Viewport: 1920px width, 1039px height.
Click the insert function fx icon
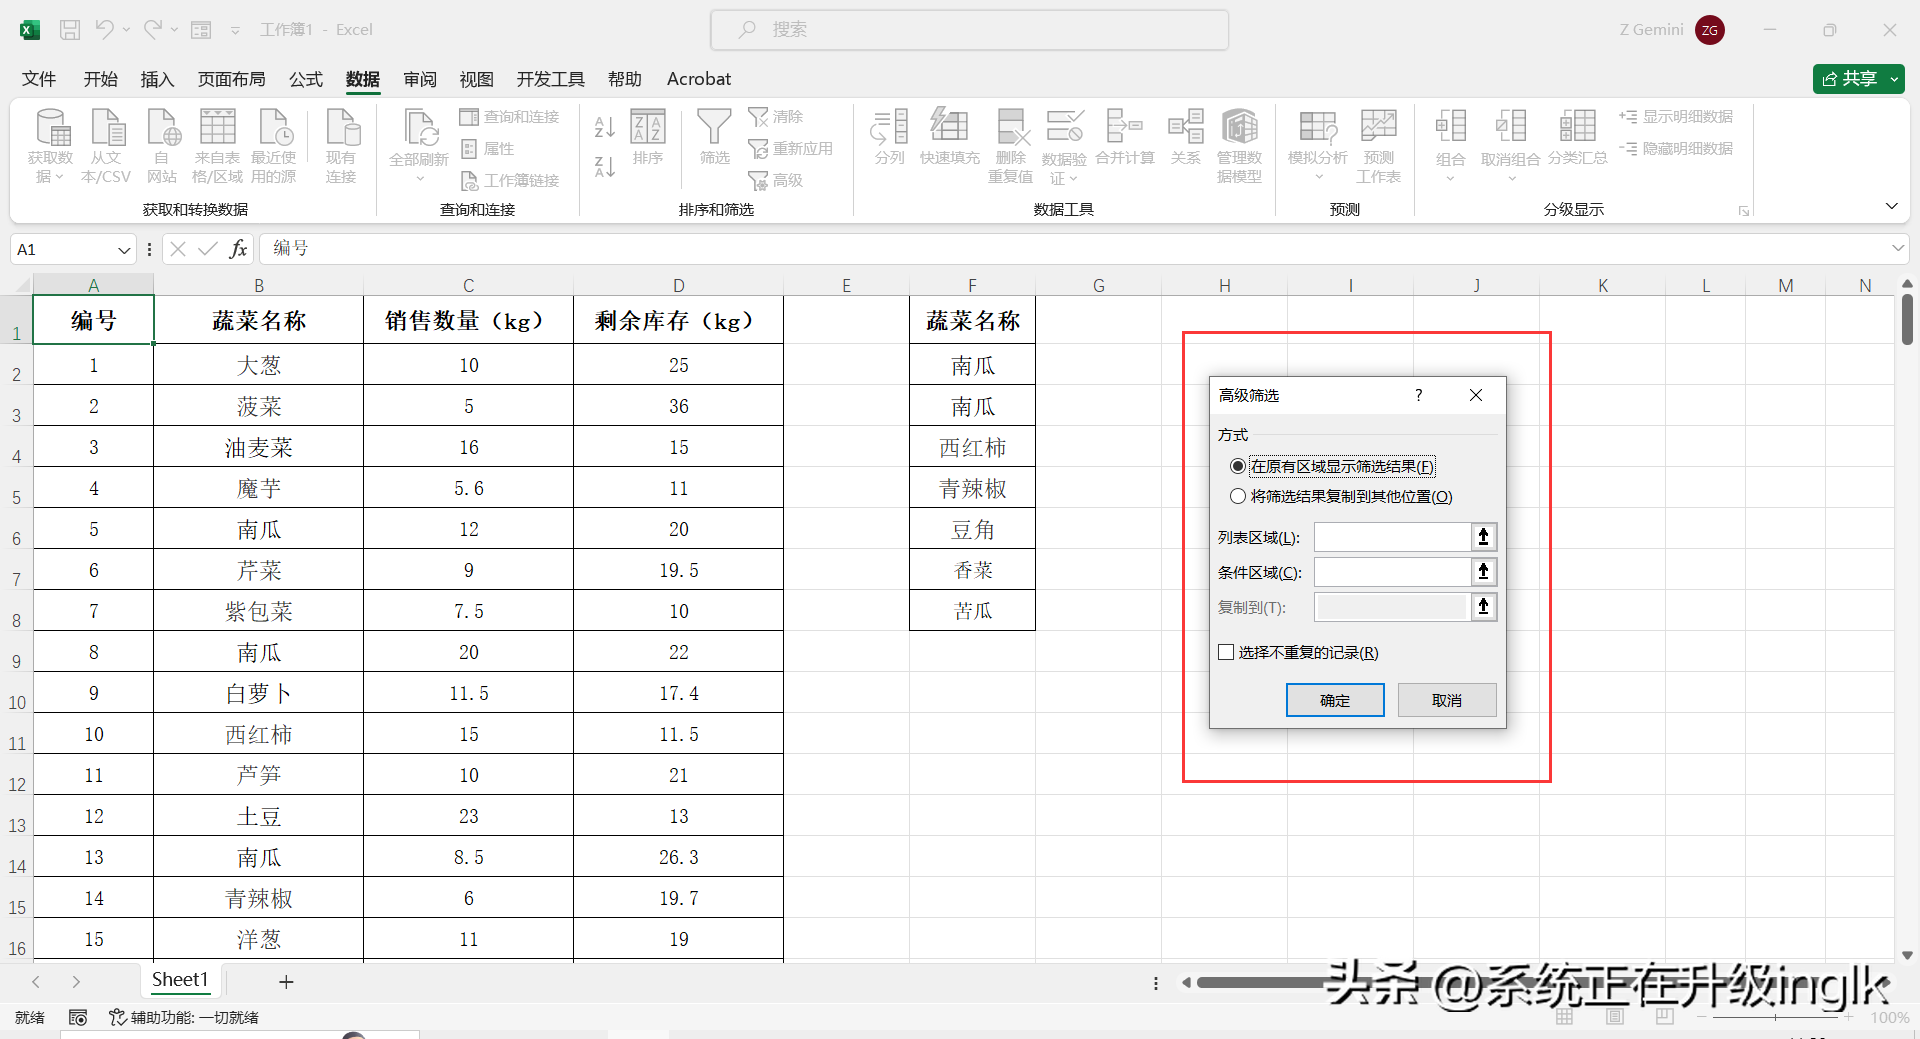point(238,249)
